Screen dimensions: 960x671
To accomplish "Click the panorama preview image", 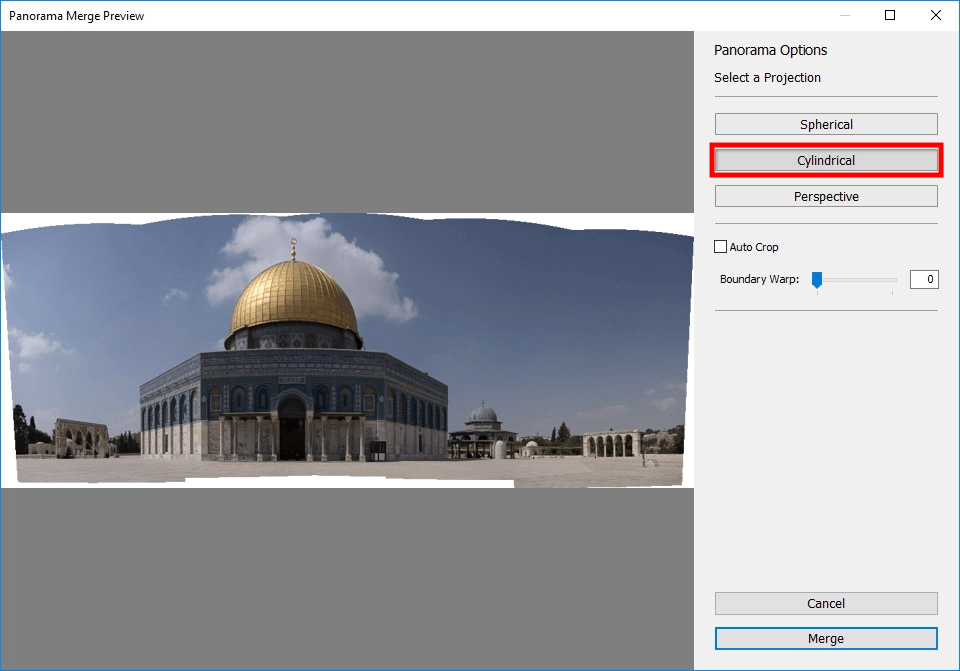I will tap(347, 350).
